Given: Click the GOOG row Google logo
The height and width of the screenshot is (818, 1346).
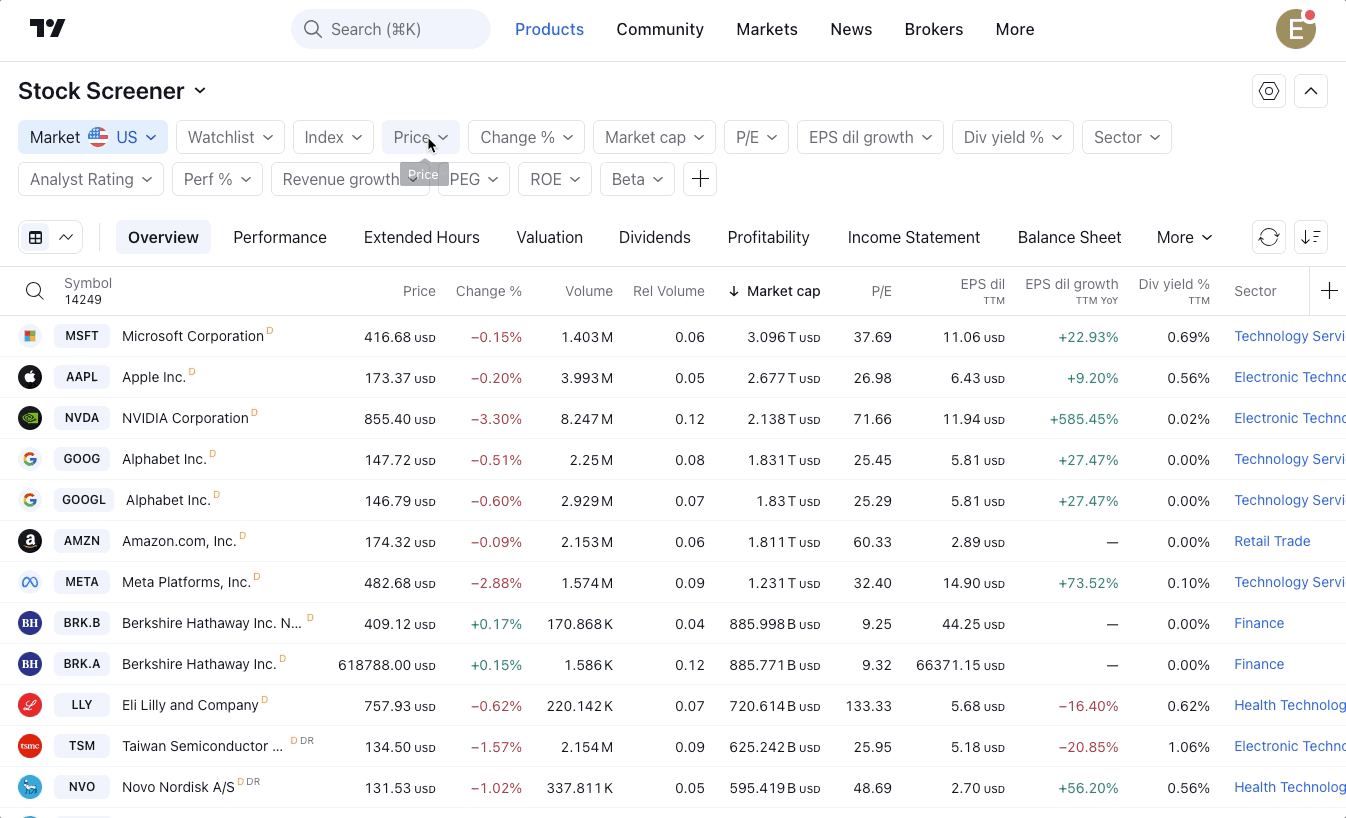Looking at the screenshot, I should pyautogui.click(x=30, y=459).
